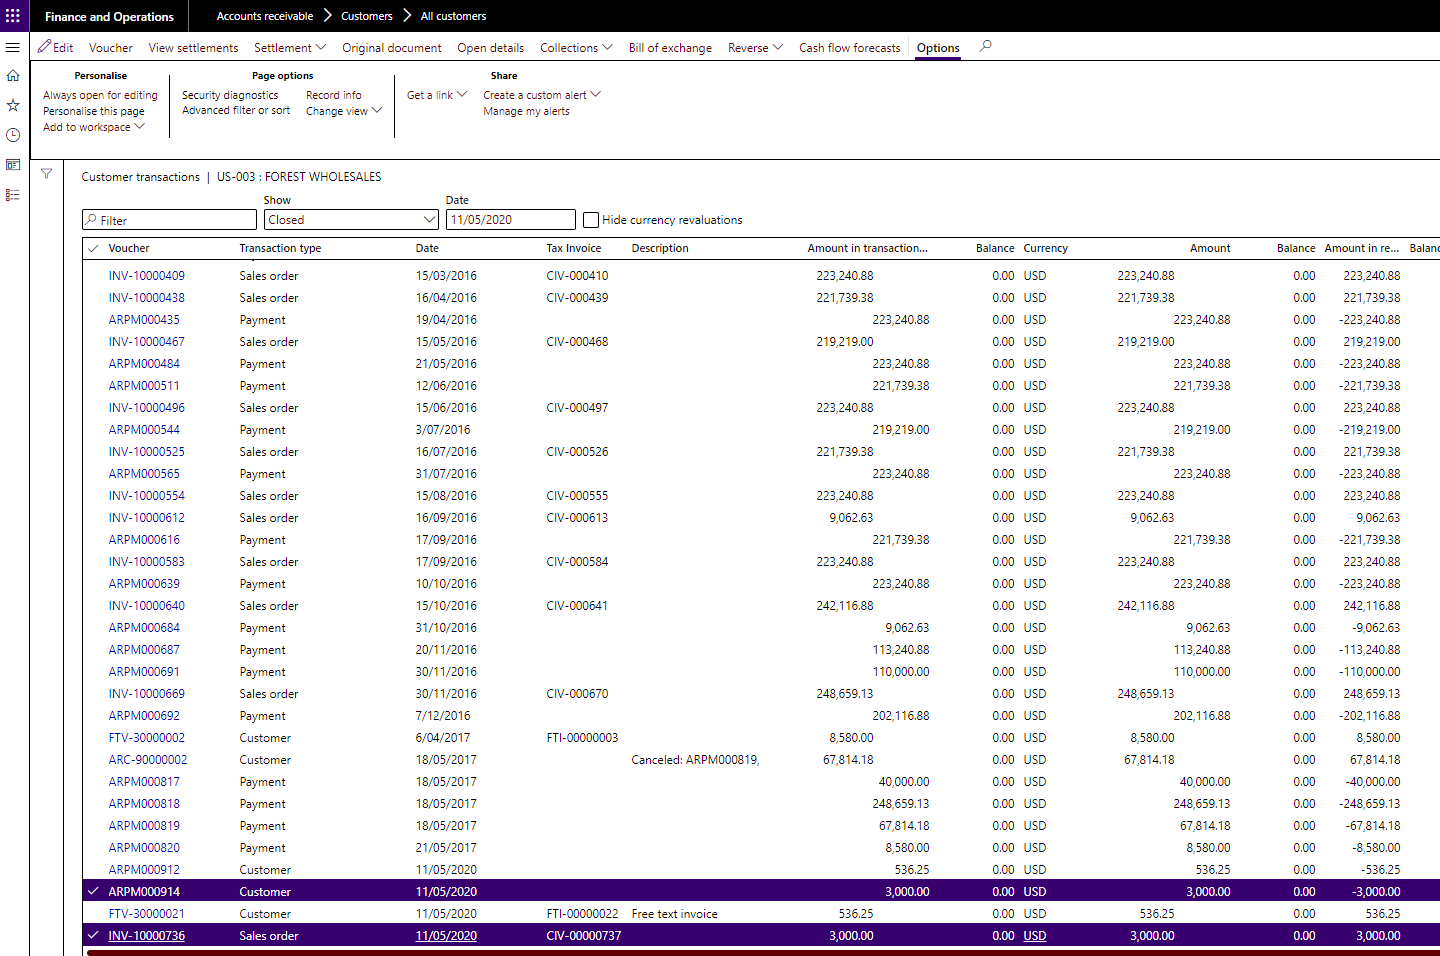Open the app launcher waffle icon

pyautogui.click(x=13, y=16)
